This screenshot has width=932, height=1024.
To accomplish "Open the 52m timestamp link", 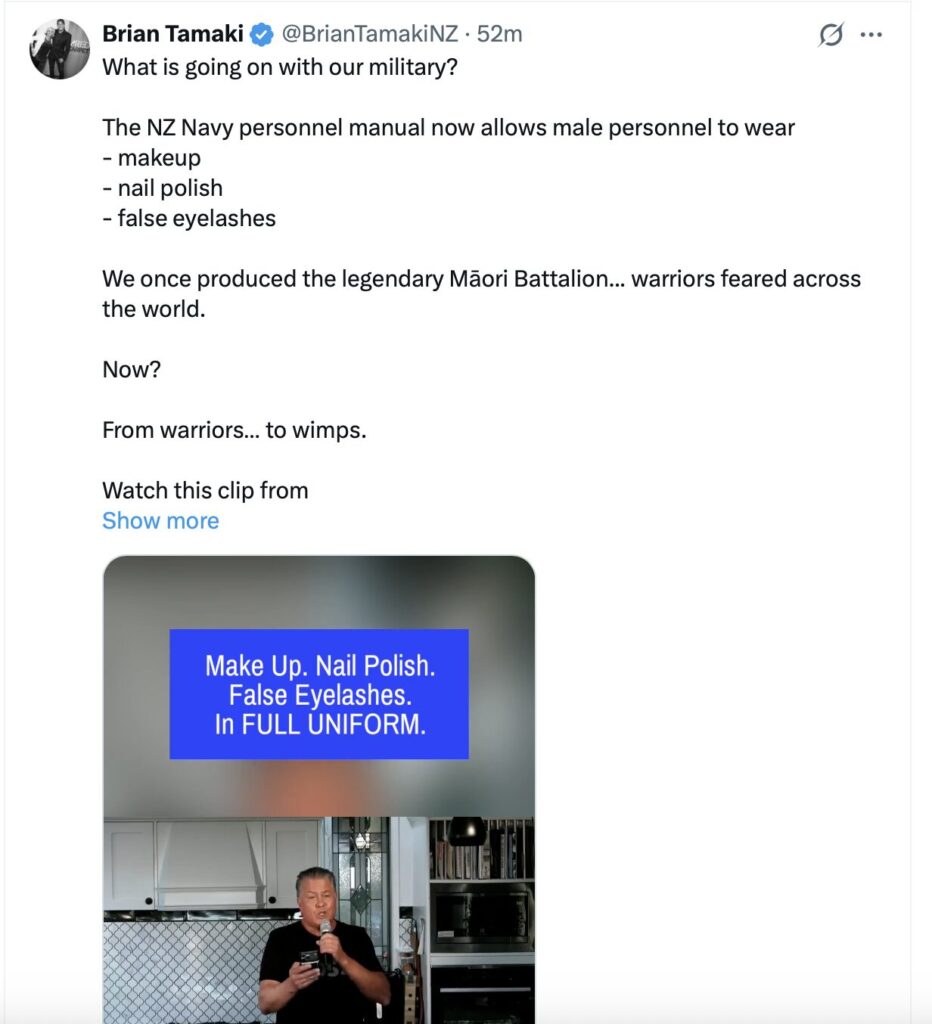I will (500, 35).
